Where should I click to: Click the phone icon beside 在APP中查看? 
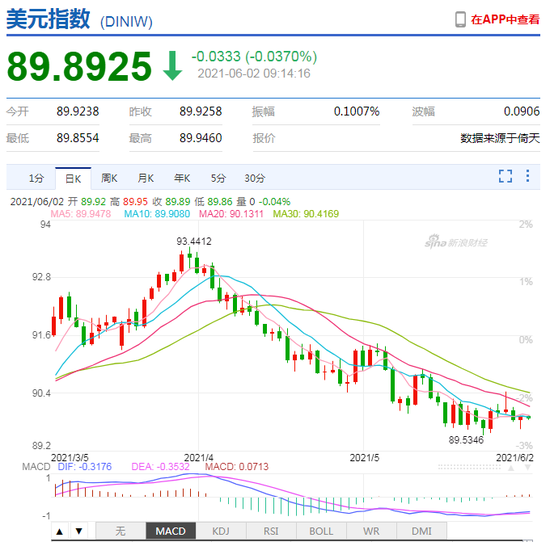[460, 19]
